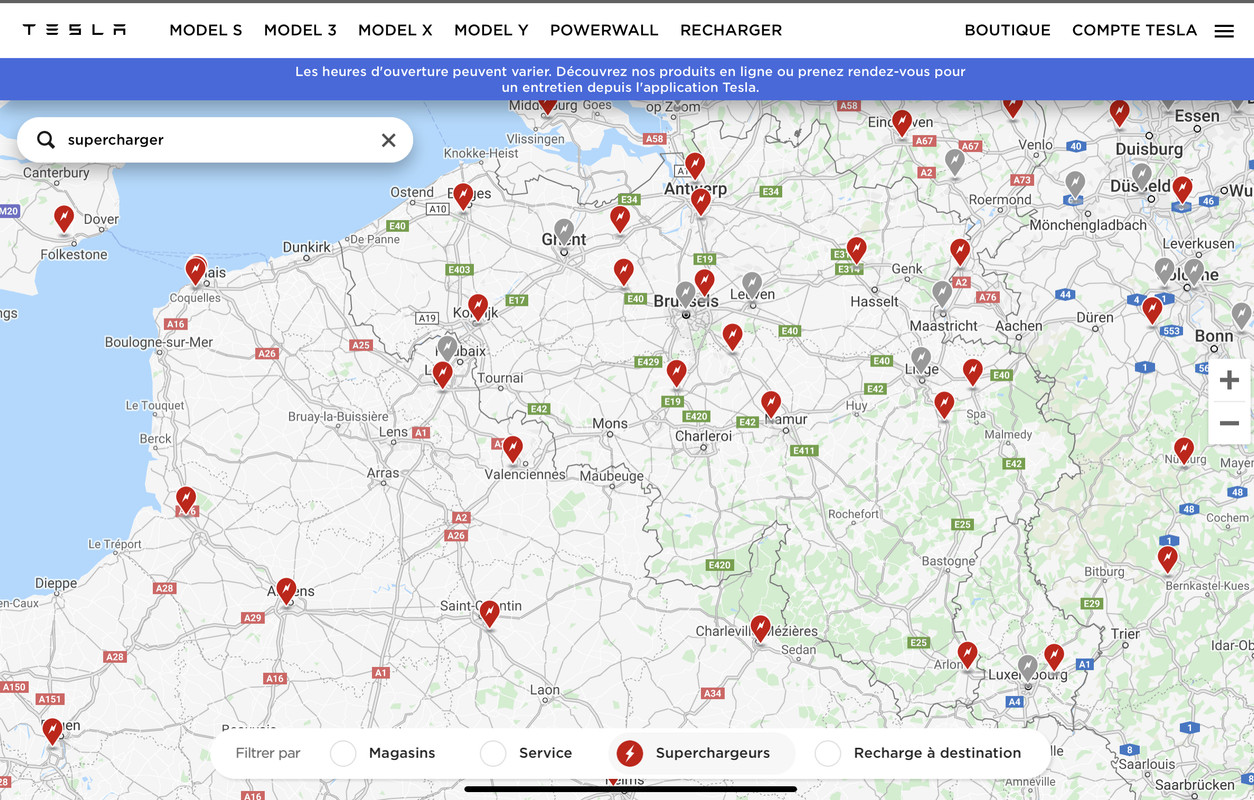The height and width of the screenshot is (800, 1254).
Task: Select the Bernkastel-Kues supercharger pin
Action: tap(1168, 559)
